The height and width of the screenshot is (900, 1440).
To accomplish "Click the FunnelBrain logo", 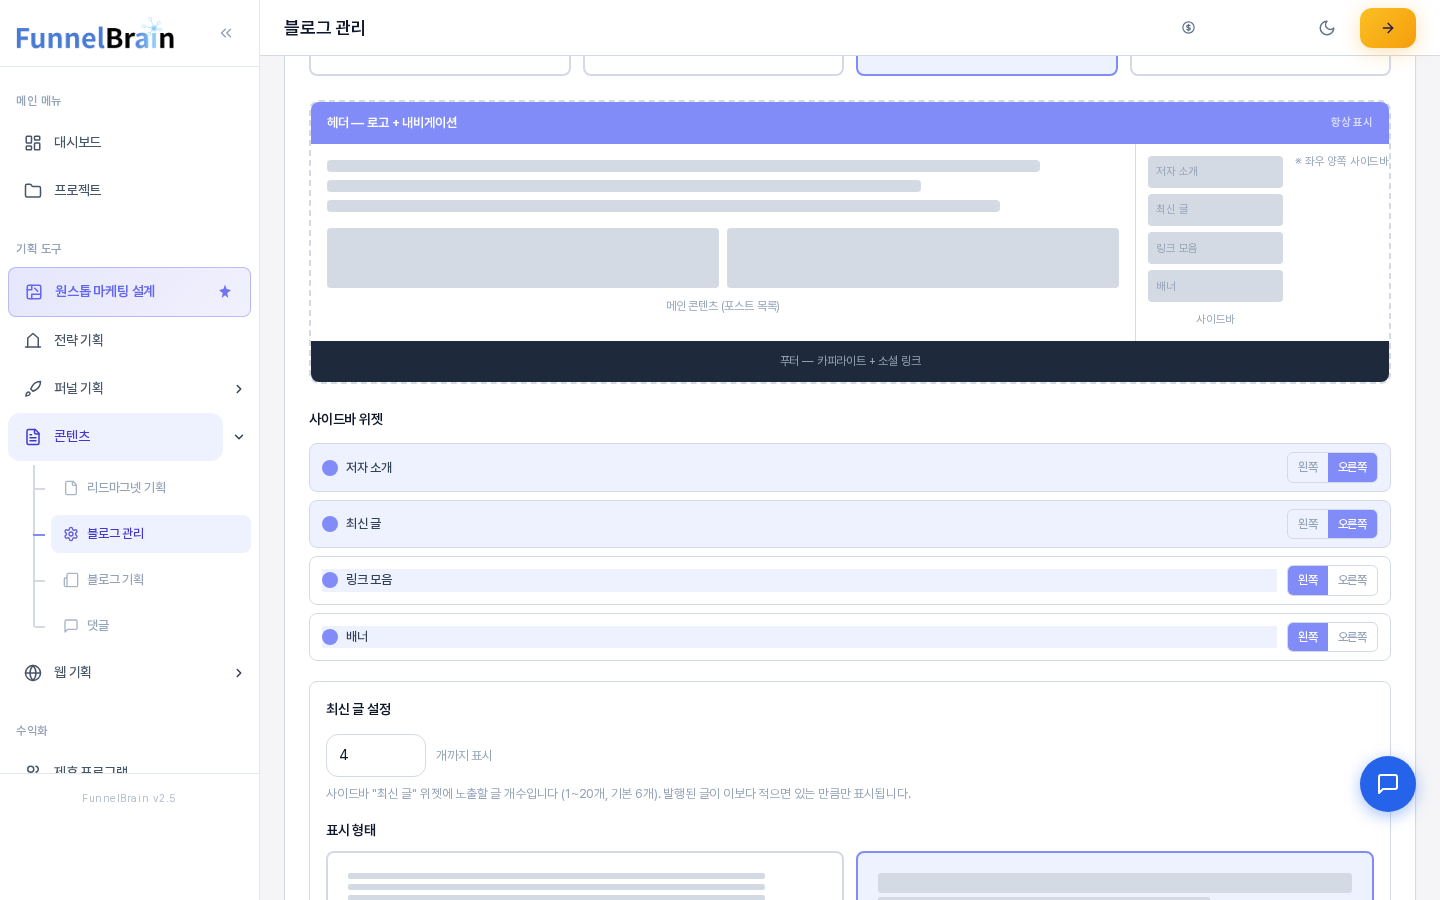I will [x=95, y=35].
